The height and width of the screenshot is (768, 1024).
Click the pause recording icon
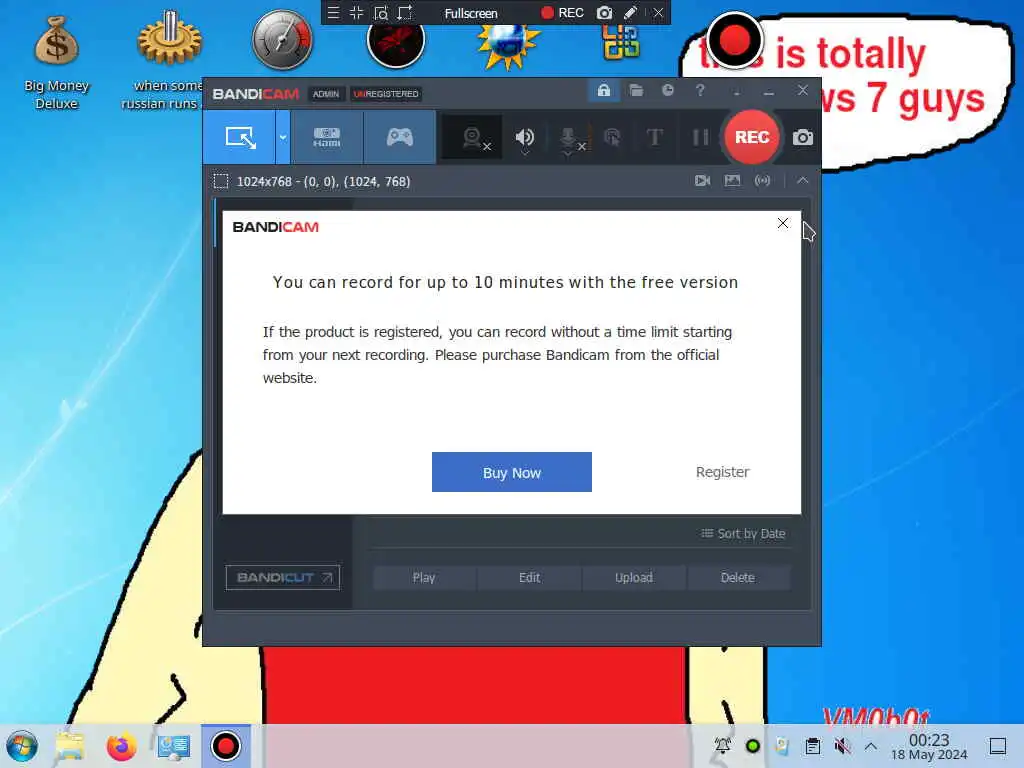pos(700,138)
